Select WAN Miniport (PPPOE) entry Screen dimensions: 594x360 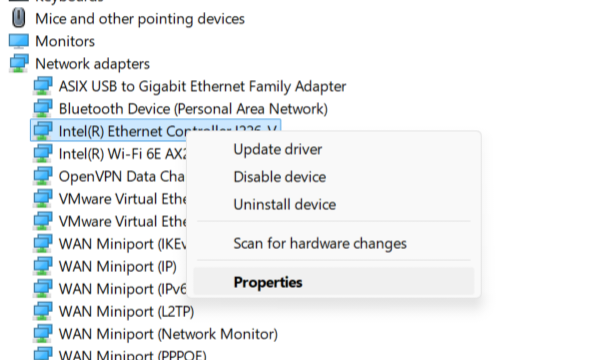click(133, 355)
